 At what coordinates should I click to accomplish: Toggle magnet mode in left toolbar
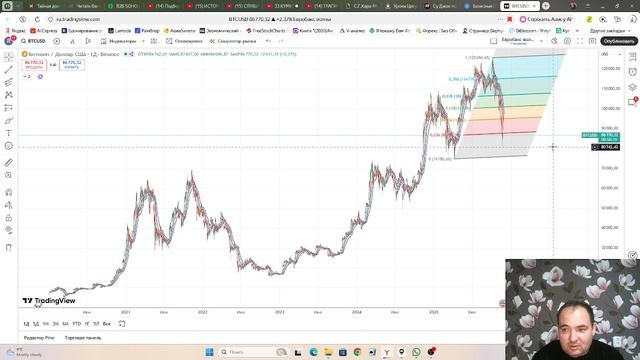pyautogui.click(x=9, y=192)
